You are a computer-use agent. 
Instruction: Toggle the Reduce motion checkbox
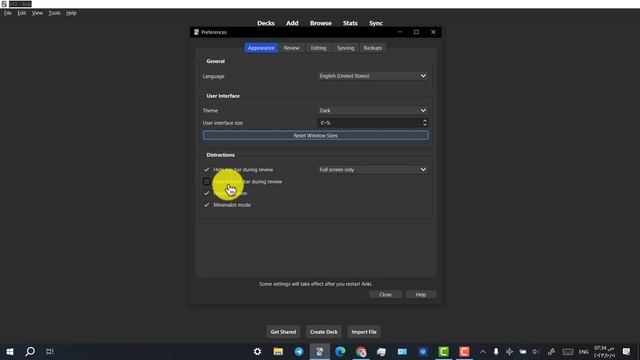point(207,193)
